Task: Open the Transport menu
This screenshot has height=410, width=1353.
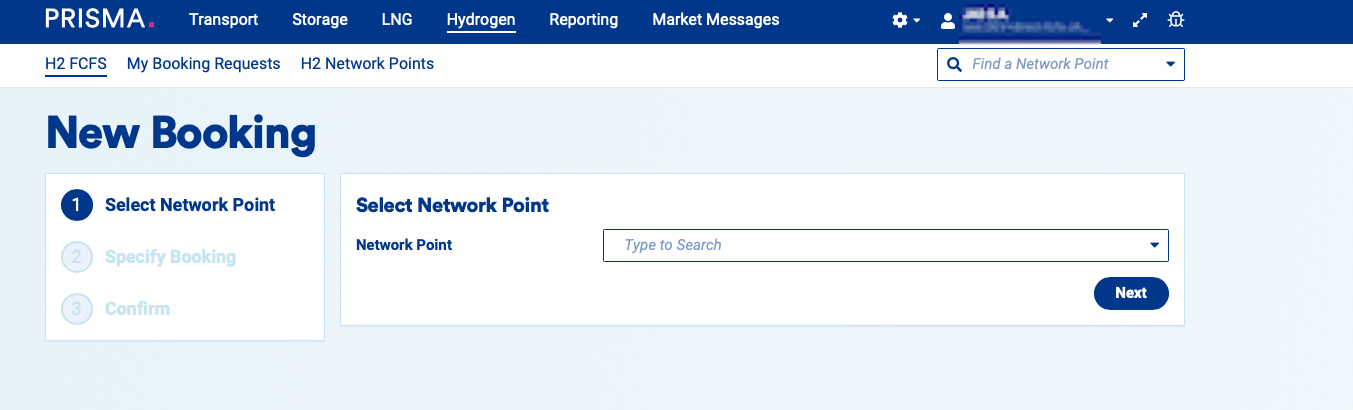Action: (223, 19)
